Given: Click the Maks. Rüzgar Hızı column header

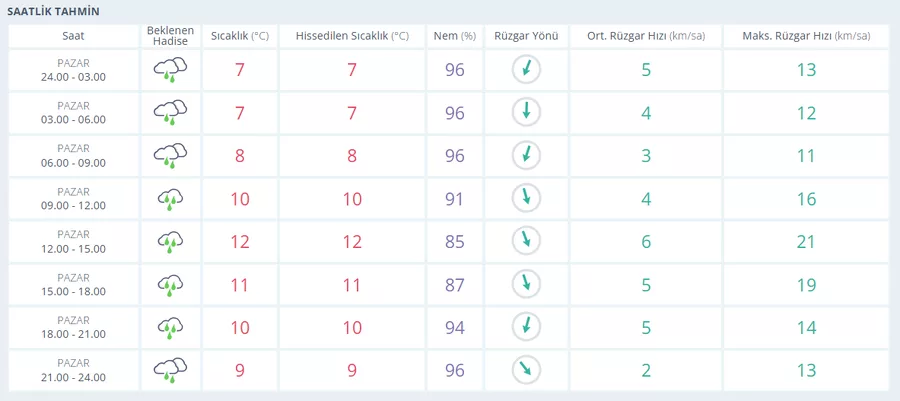Looking at the screenshot, I should (806, 36).
